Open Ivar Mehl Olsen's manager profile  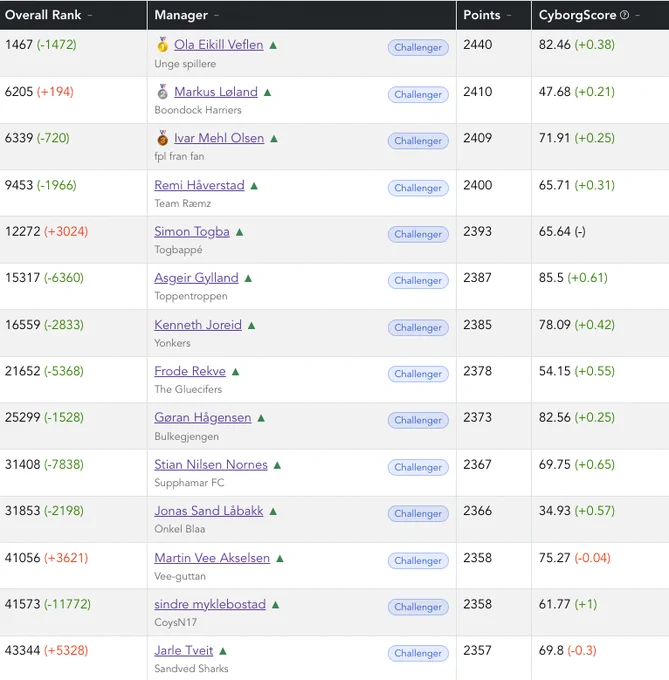219,138
